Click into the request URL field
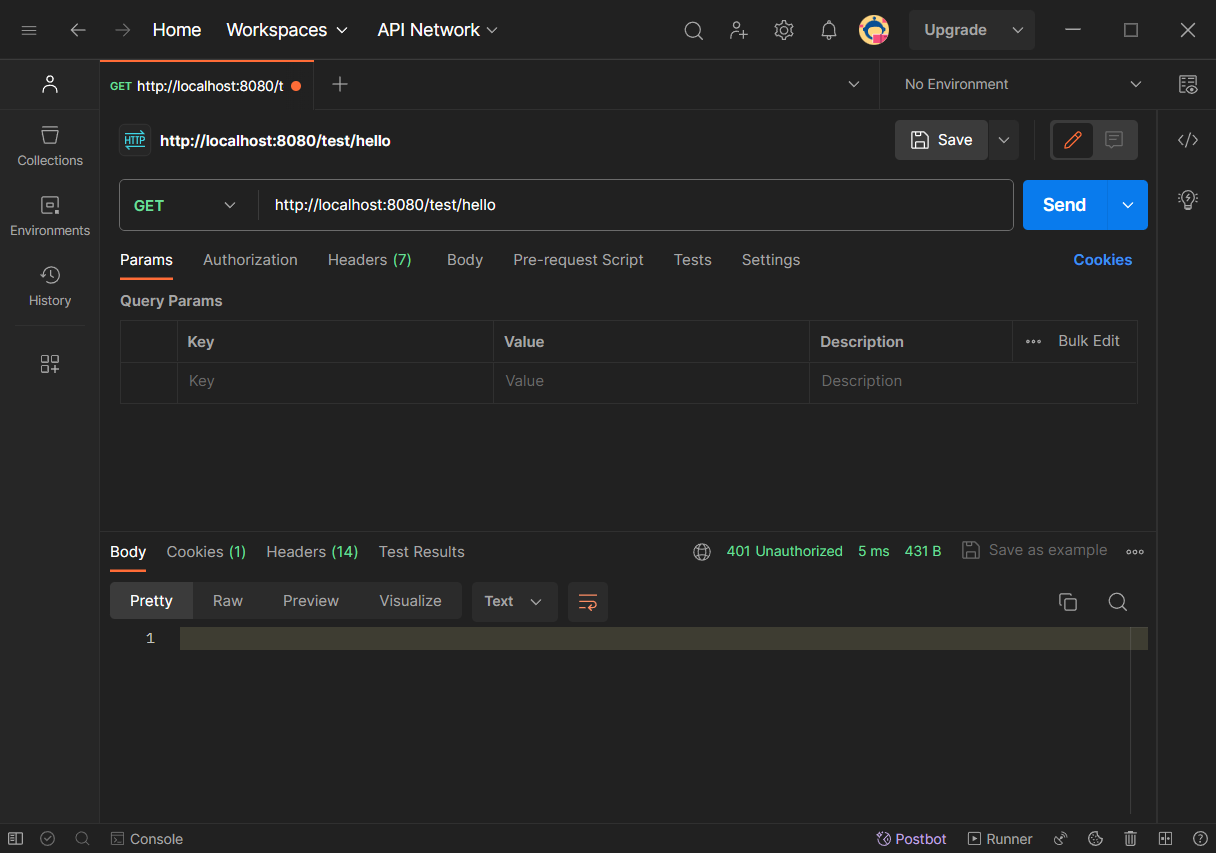 point(636,205)
